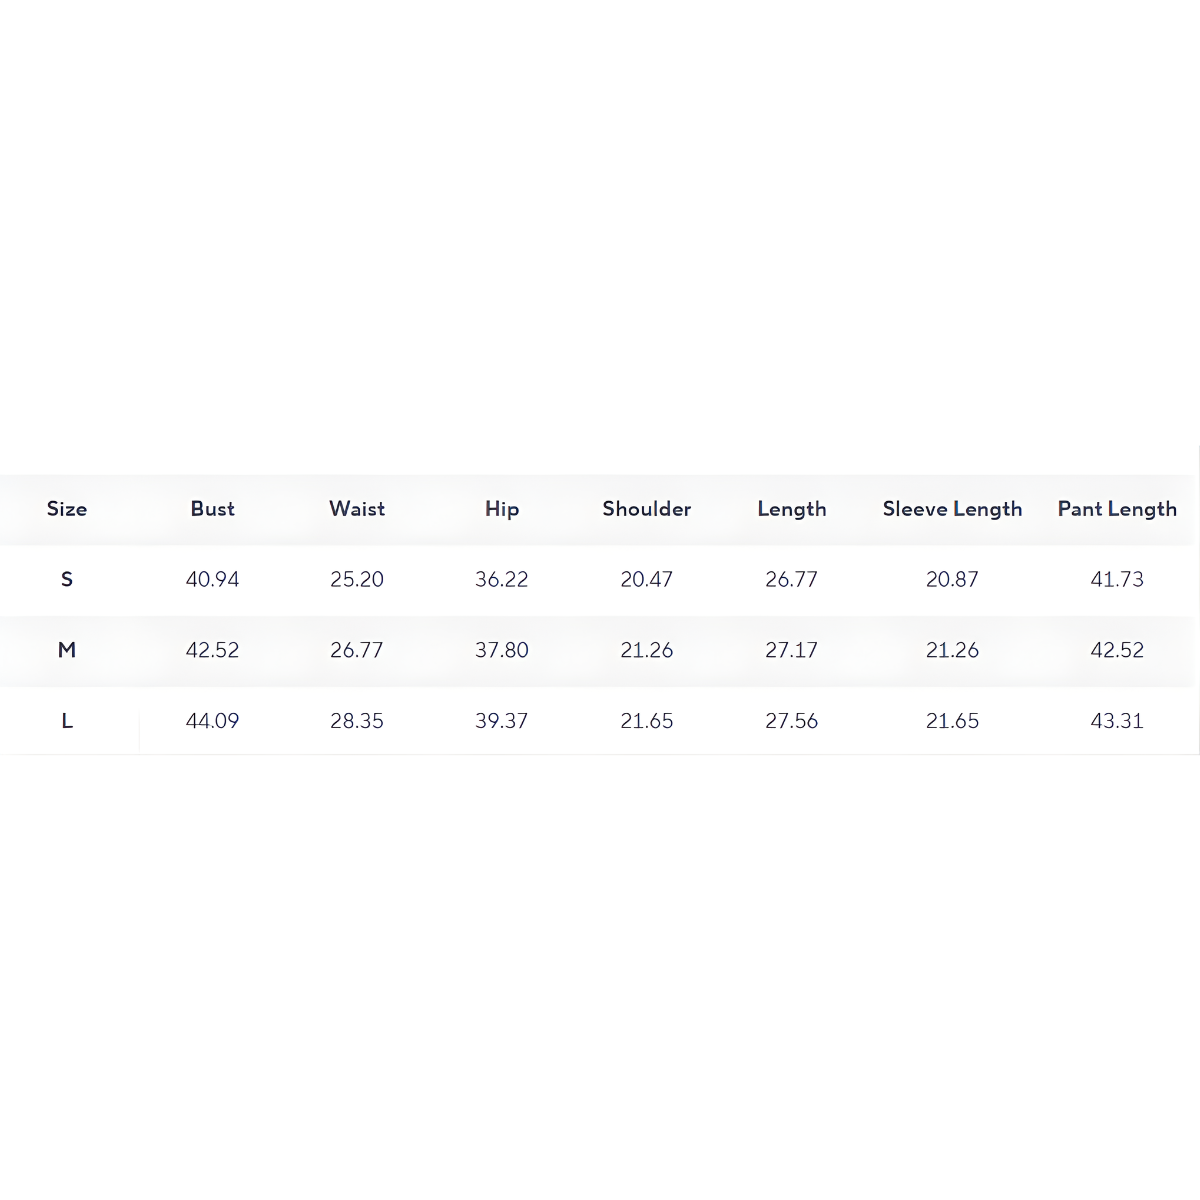Select the L size row label
Image resolution: width=1200 pixels, height=1200 pixels.
[67, 721]
